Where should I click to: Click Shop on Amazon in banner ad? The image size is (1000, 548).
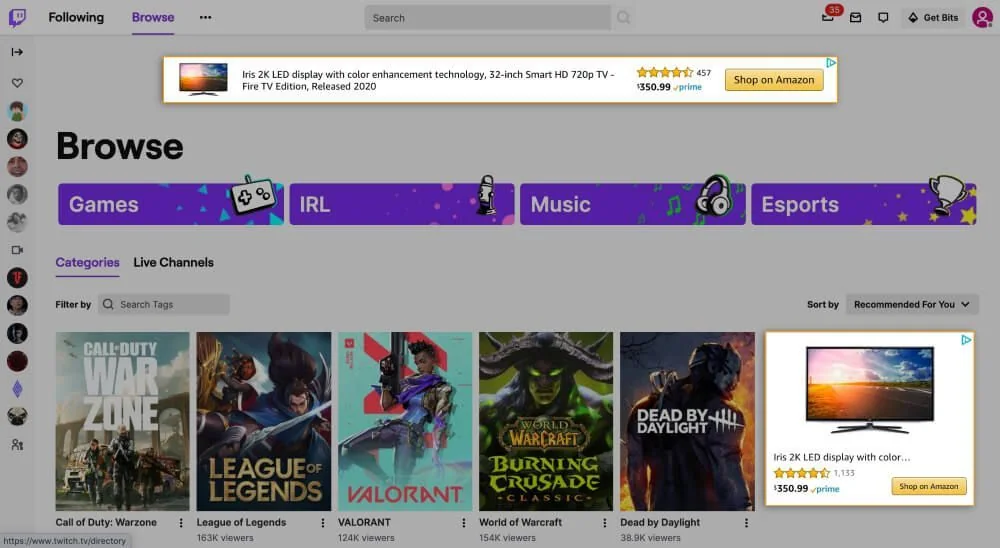point(774,80)
